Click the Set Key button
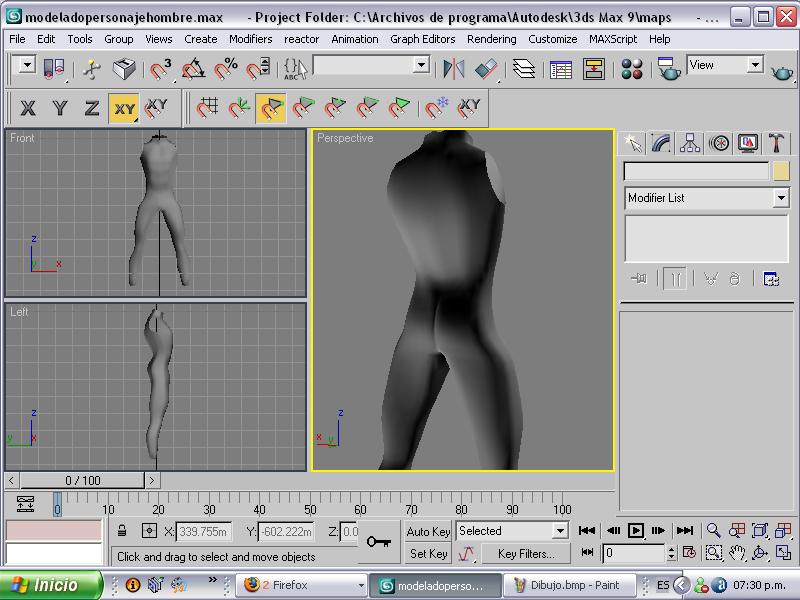The height and width of the screenshot is (600, 800). tap(428, 554)
